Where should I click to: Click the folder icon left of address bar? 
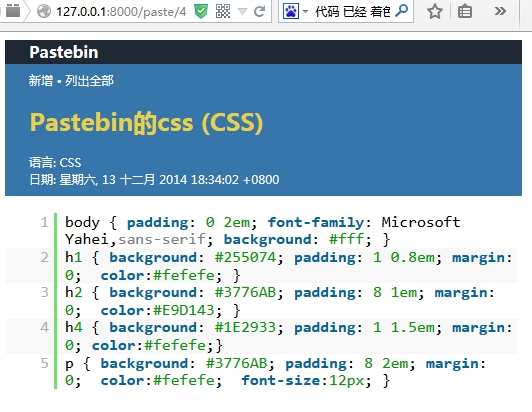[x=13, y=11]
